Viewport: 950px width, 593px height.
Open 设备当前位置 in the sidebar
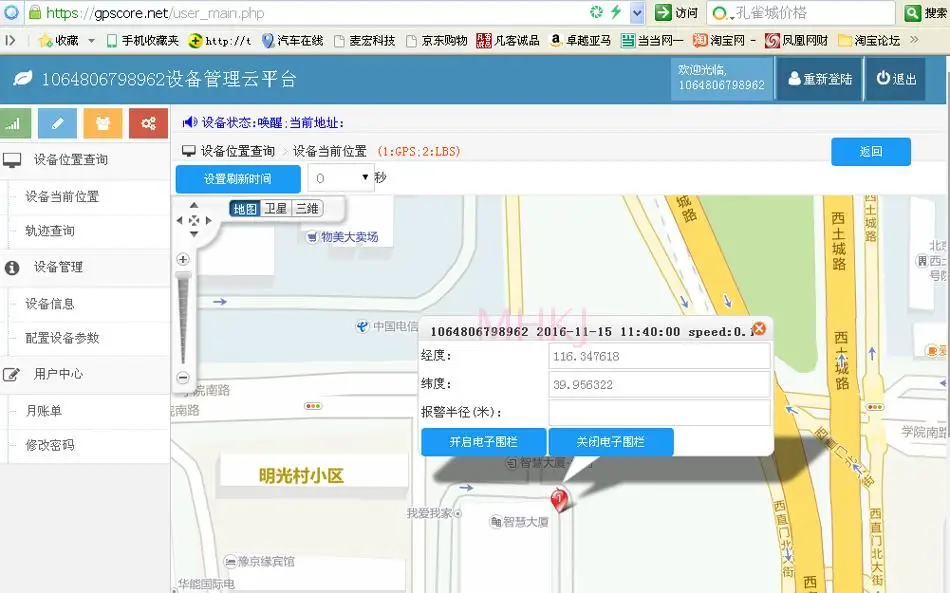tap(62, 196)
